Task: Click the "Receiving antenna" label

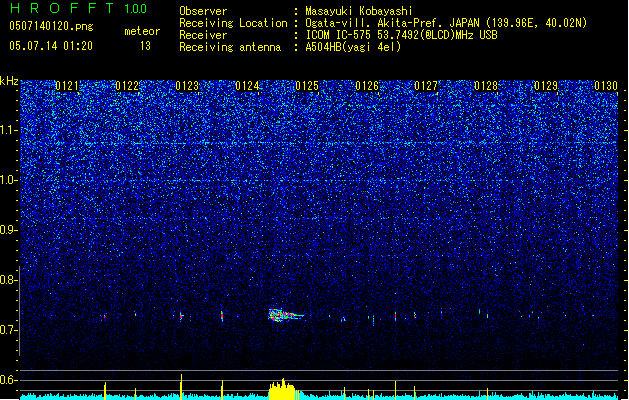Action: coord(230,47)
